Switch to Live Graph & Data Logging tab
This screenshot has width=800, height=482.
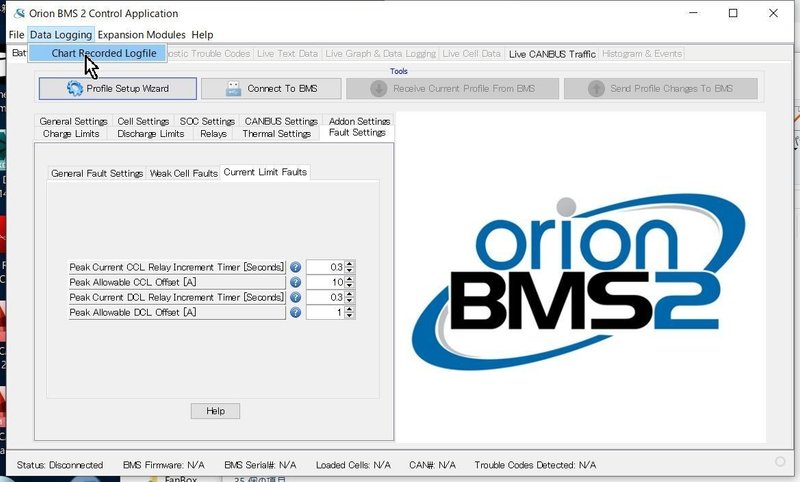click(x=380, y=54)
